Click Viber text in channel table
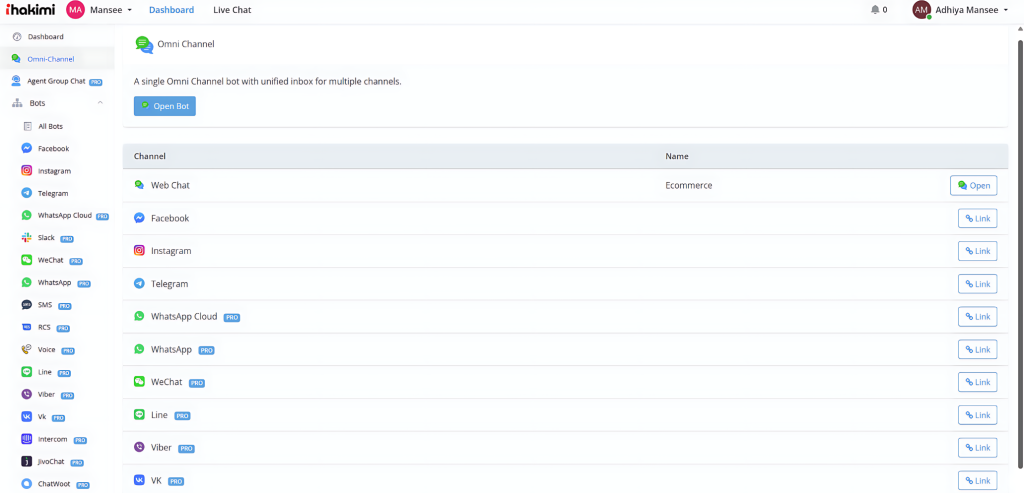The height and width of the screenshot is (493, 1024). (161, 447)
